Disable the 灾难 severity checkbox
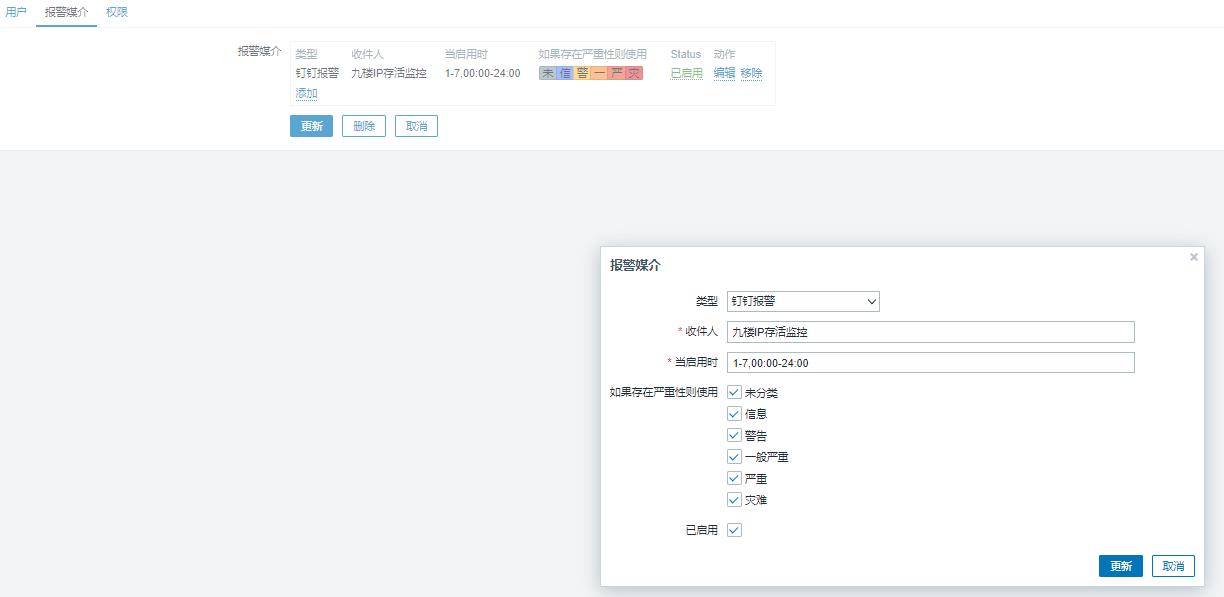 coord(734,500)
